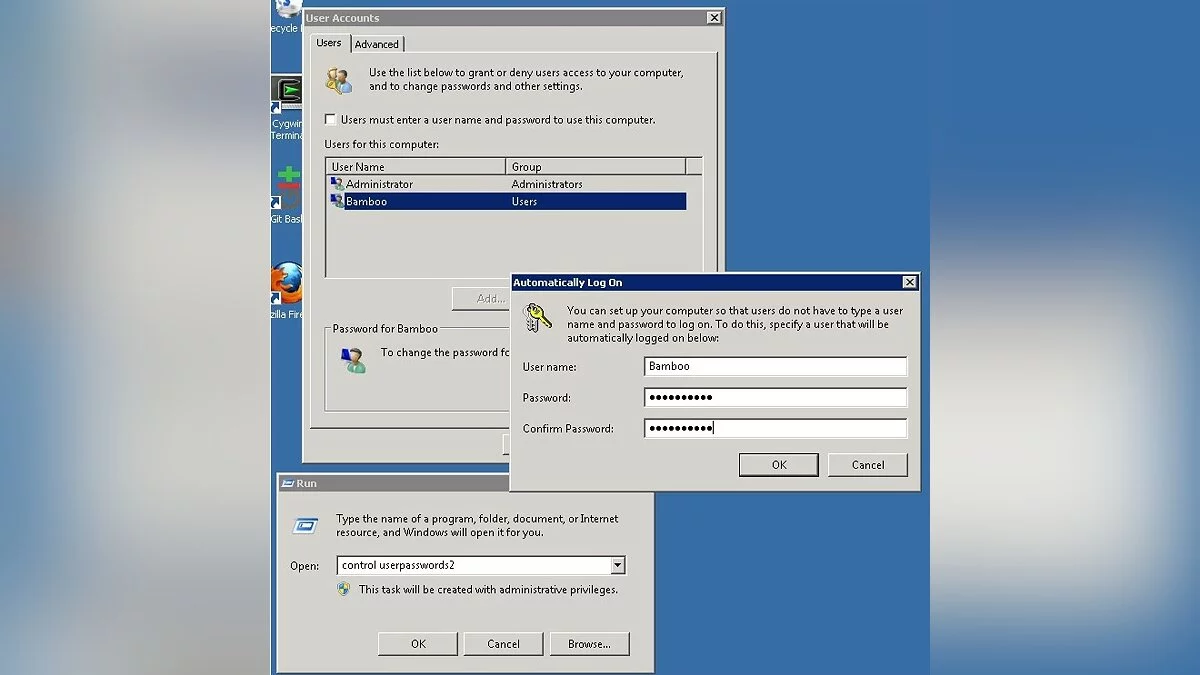
Task: Click the 'Administrators' group cell
Action: 547,184
